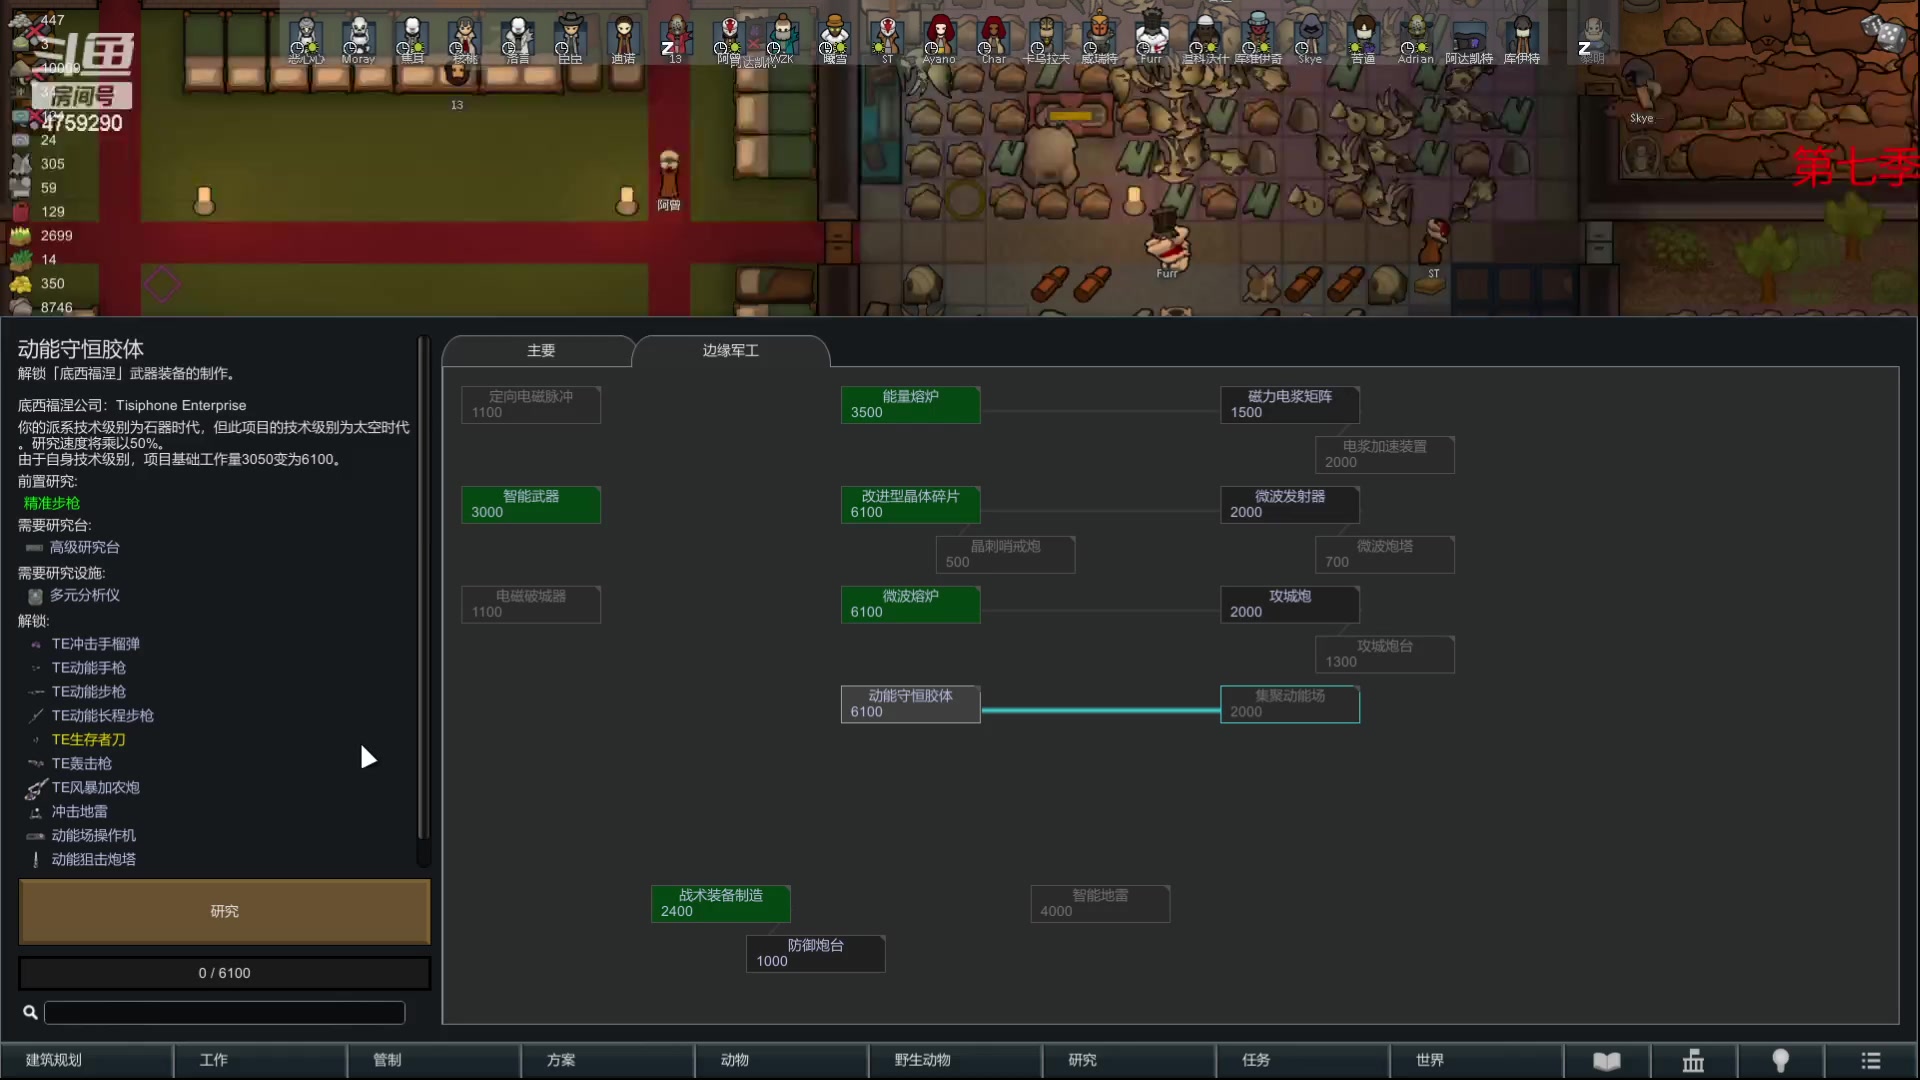The width and height of the screenshot is (1920, 1080).
Task: Select colonist 迪诺 portrait in the top bar
Action: (x=623, y=38)
